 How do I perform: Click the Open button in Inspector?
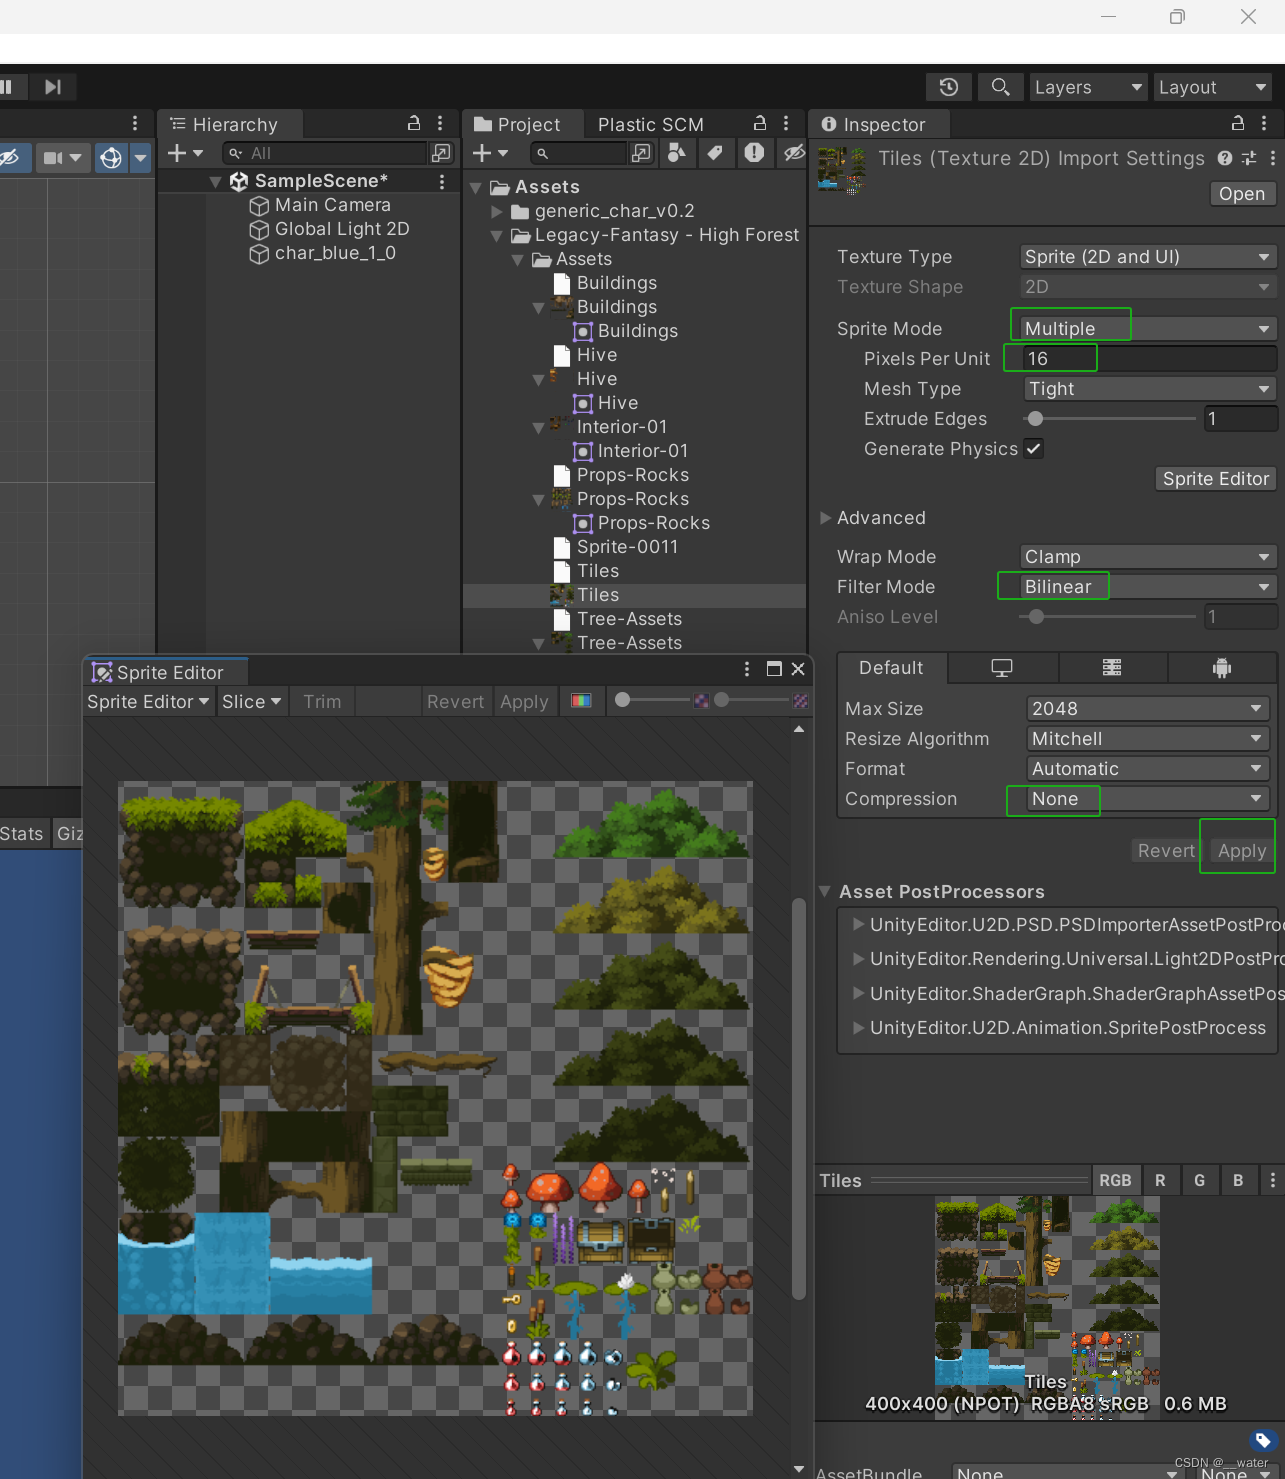(x=1242, y=194)
